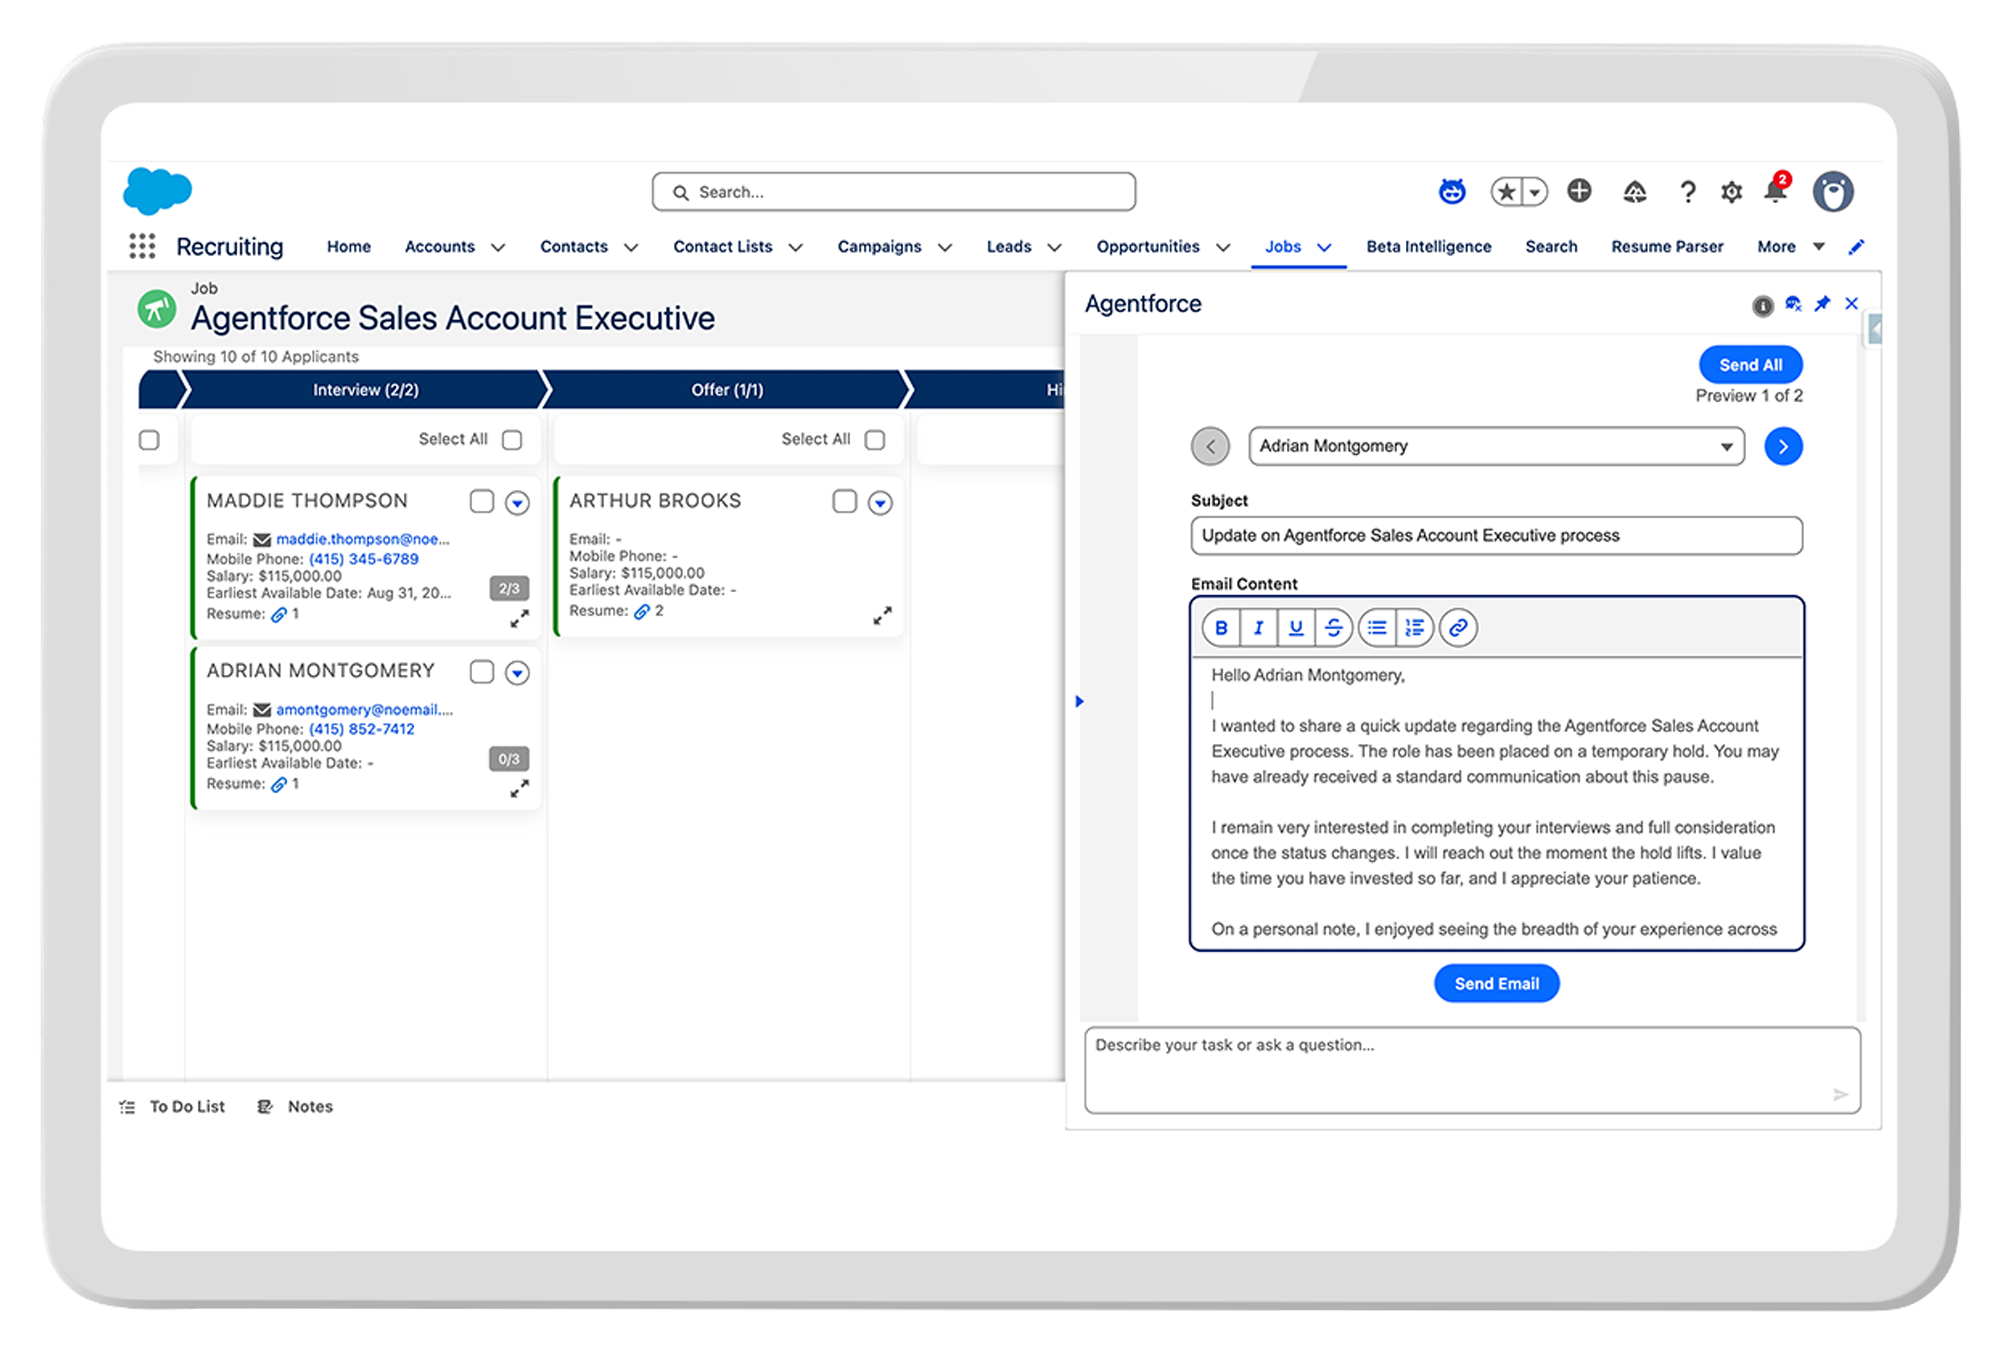Switch to the Beta Intelligence tab
This screenshot has height=1351, width=2000.
click(x=1428, y=247)
